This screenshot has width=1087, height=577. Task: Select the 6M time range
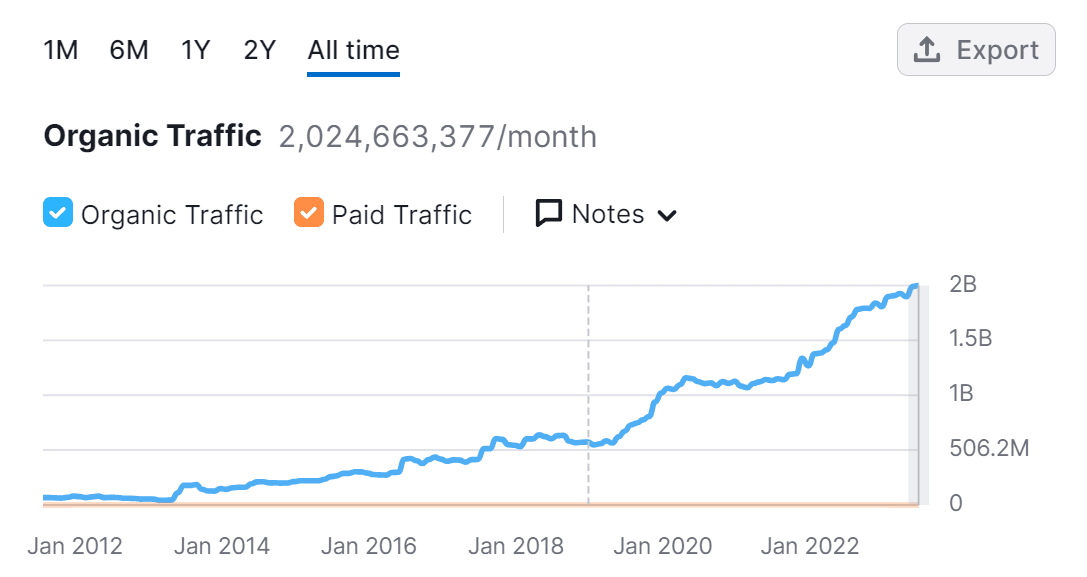click(x=128, y=49)
